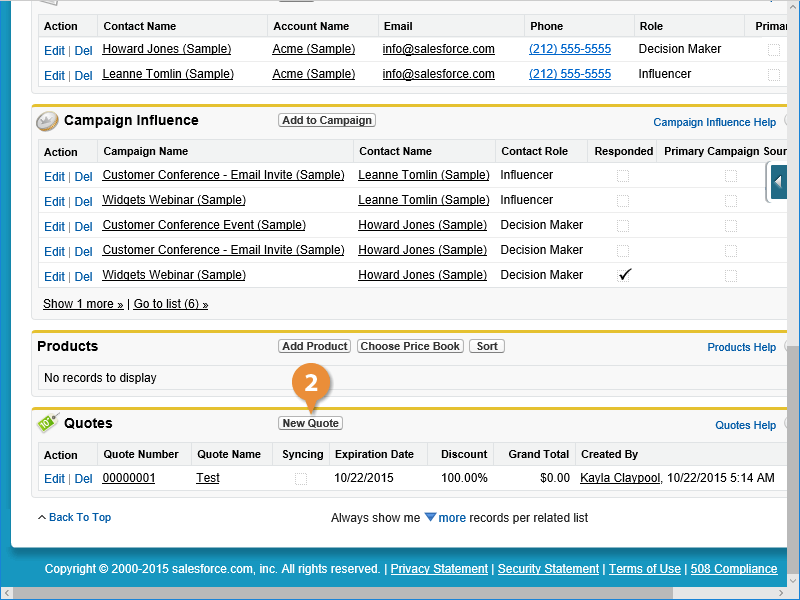Open Go to list (6) link

pos(171,304)
